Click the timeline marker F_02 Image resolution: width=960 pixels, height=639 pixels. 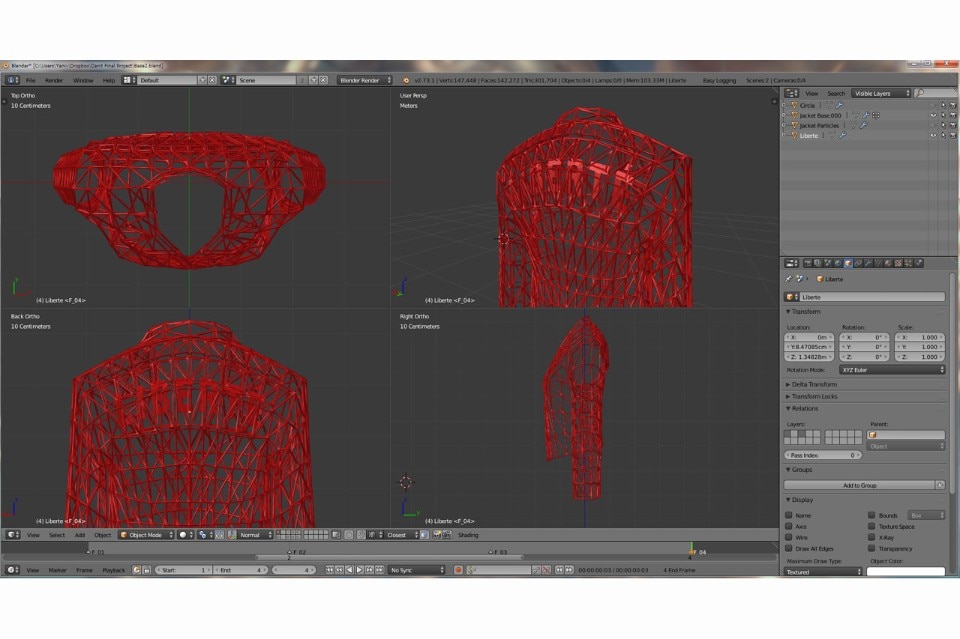(290, 551)
